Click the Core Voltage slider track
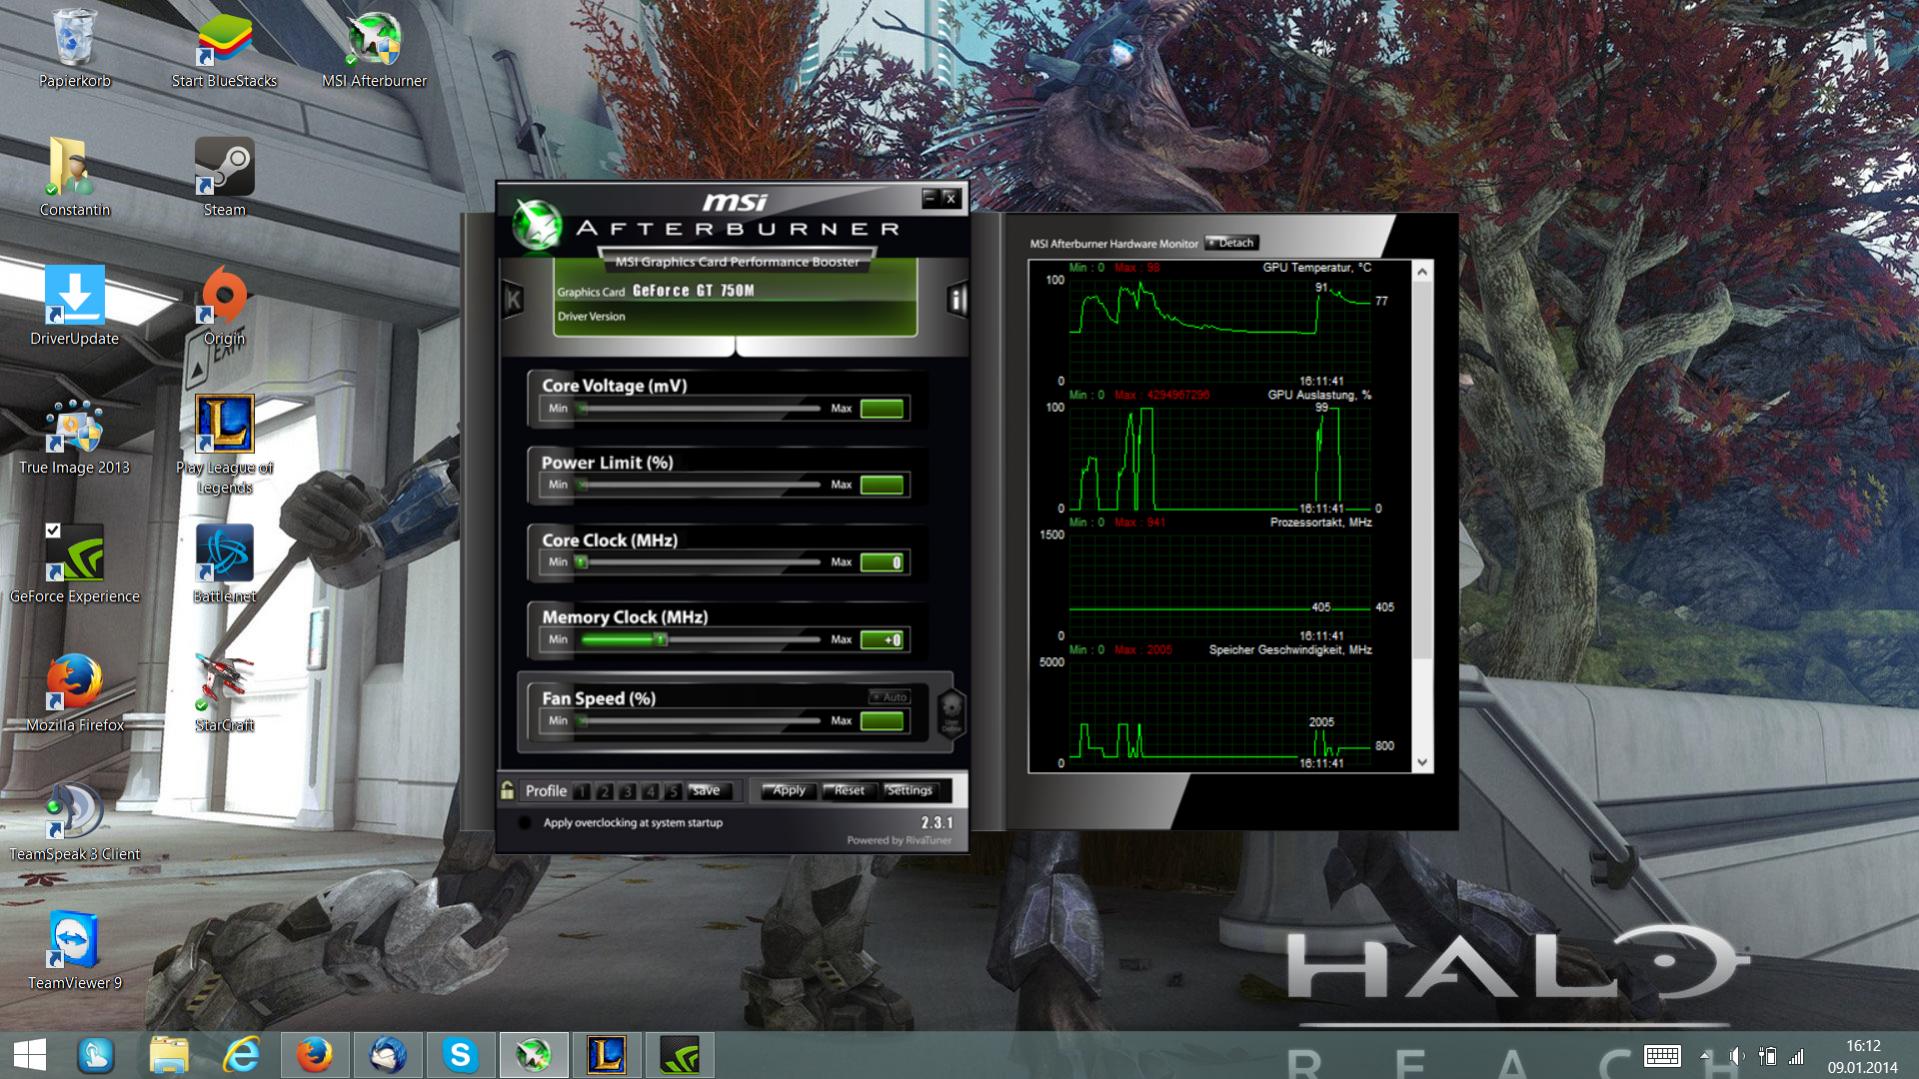The height and width of the screenshot is (1079, 1919). pos(700,408)
